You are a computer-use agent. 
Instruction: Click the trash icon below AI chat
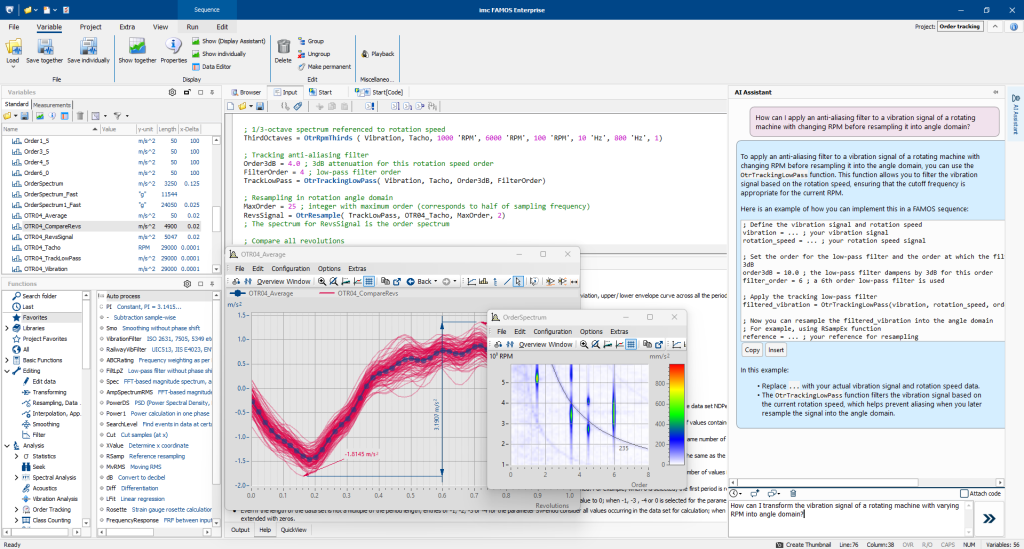coord(793,494)
